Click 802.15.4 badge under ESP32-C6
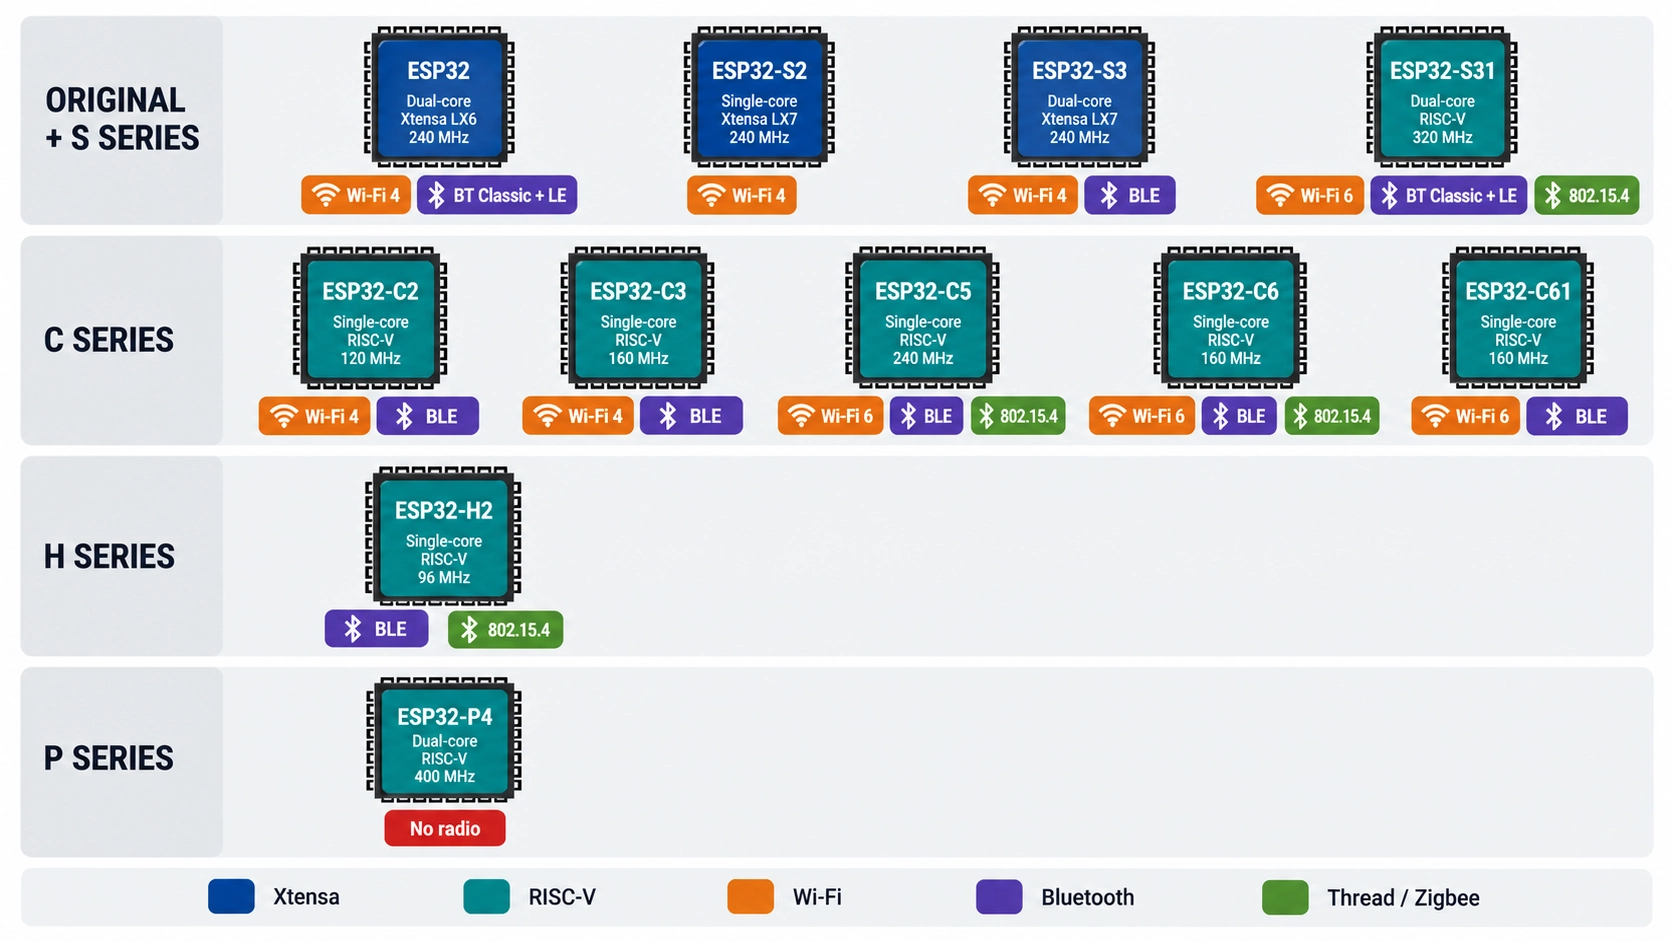Screen dimensions: 1672x941 coord(1332,416)
